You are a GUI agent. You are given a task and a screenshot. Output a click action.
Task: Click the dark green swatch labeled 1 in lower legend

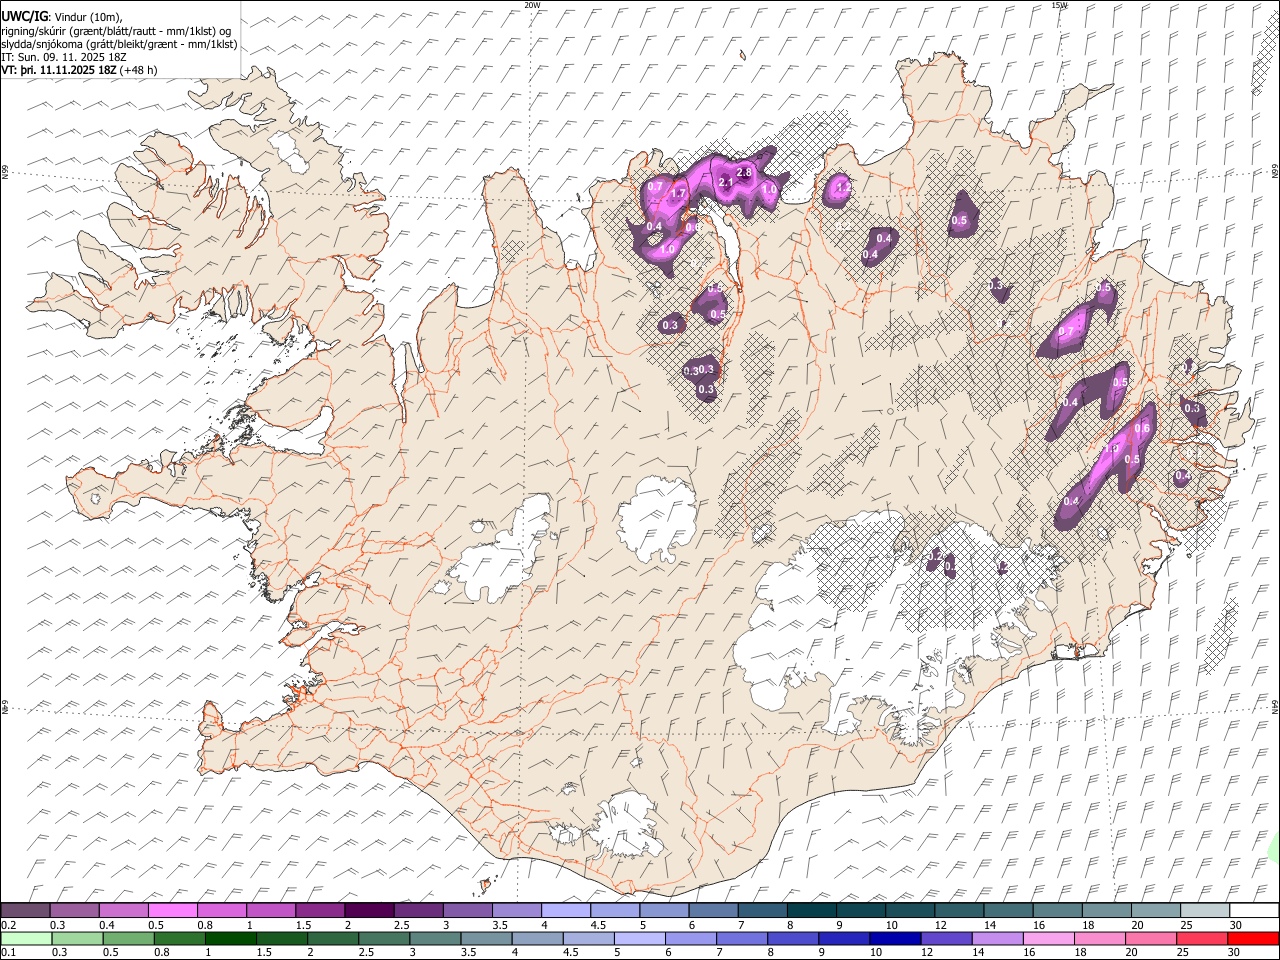point(231,938)
